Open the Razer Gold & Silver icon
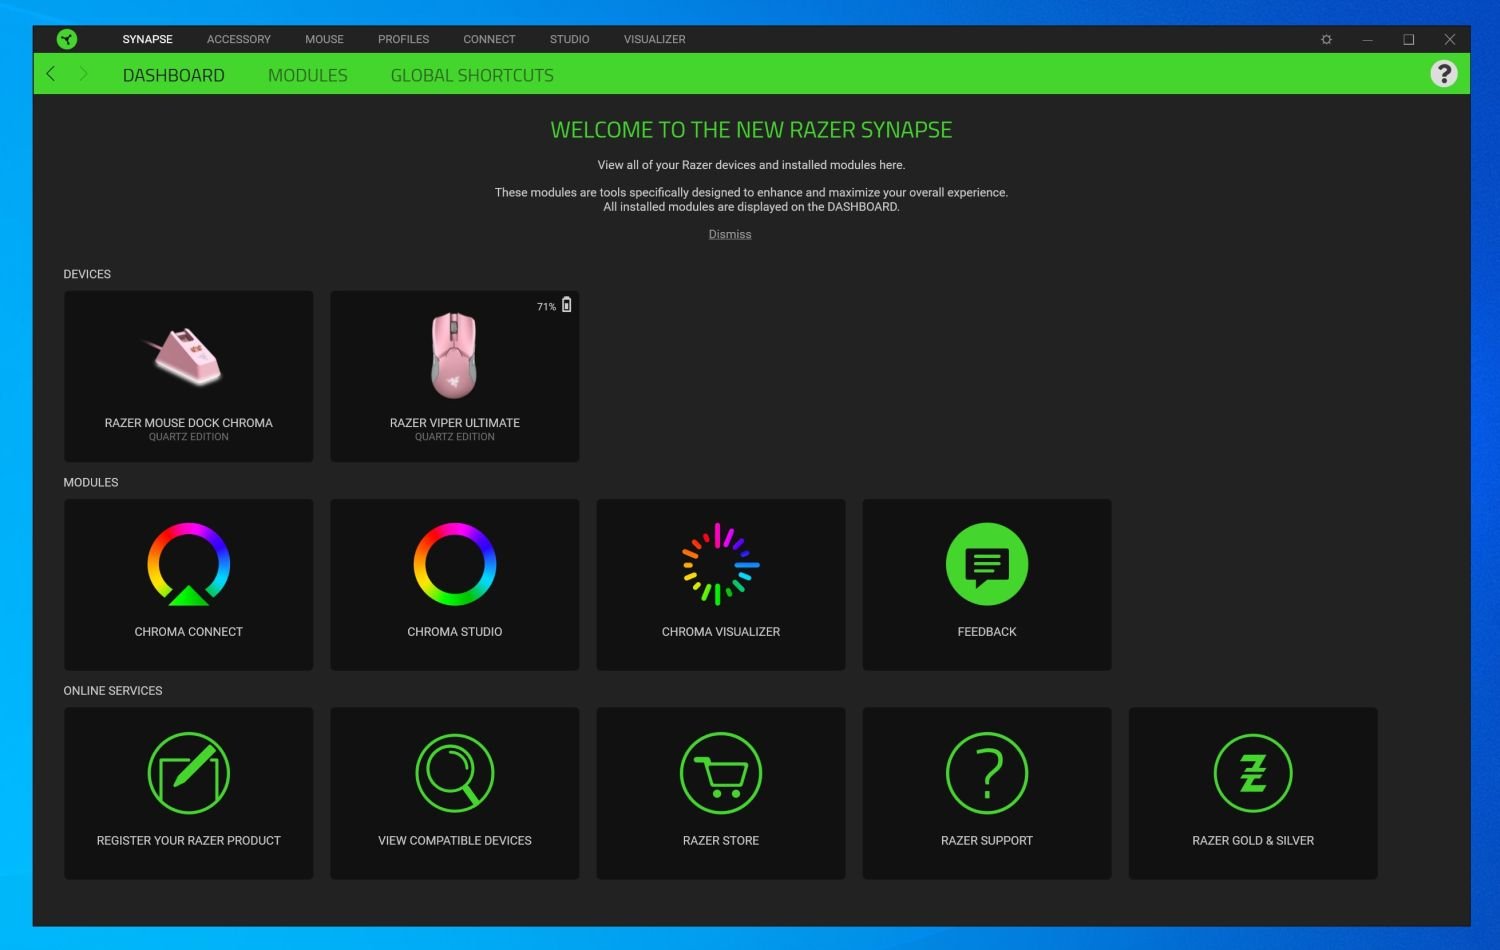 click(x=1253, y=773)
